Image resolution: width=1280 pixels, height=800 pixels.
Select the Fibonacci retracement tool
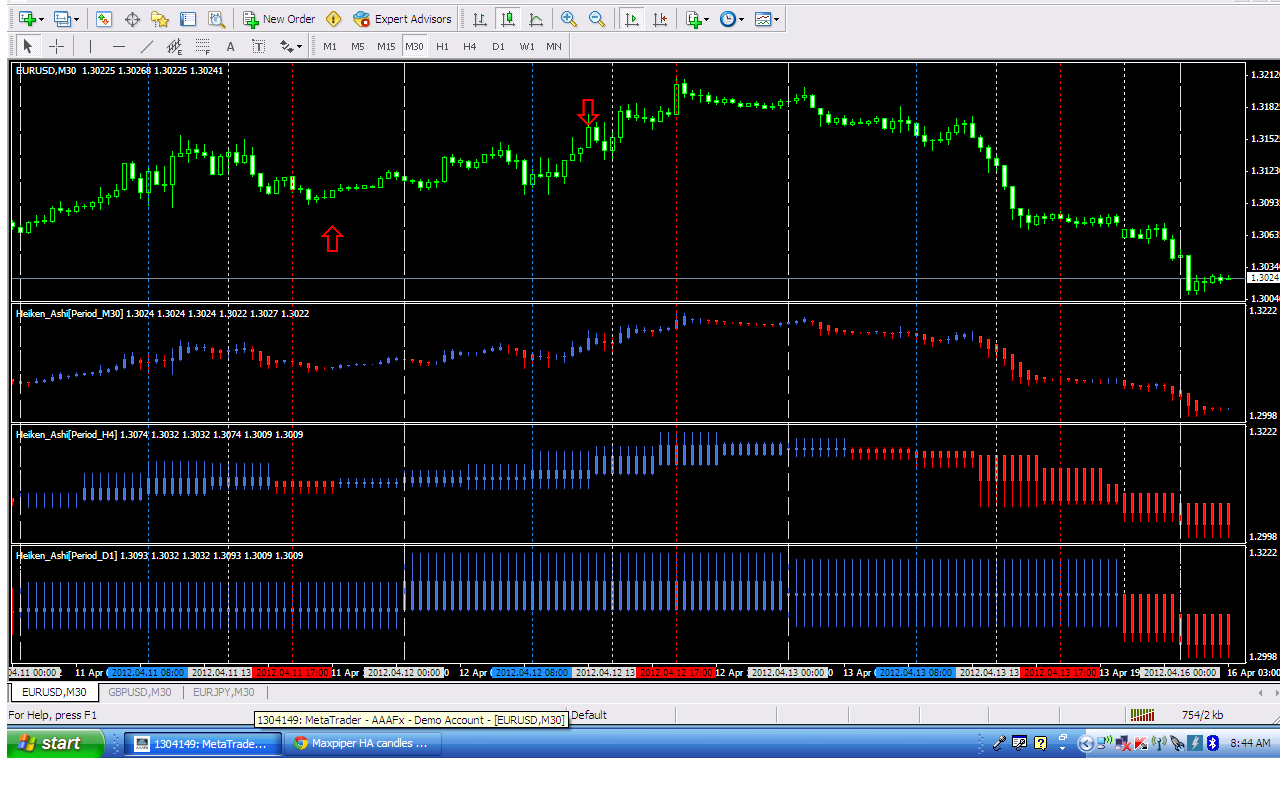[203, 46]
